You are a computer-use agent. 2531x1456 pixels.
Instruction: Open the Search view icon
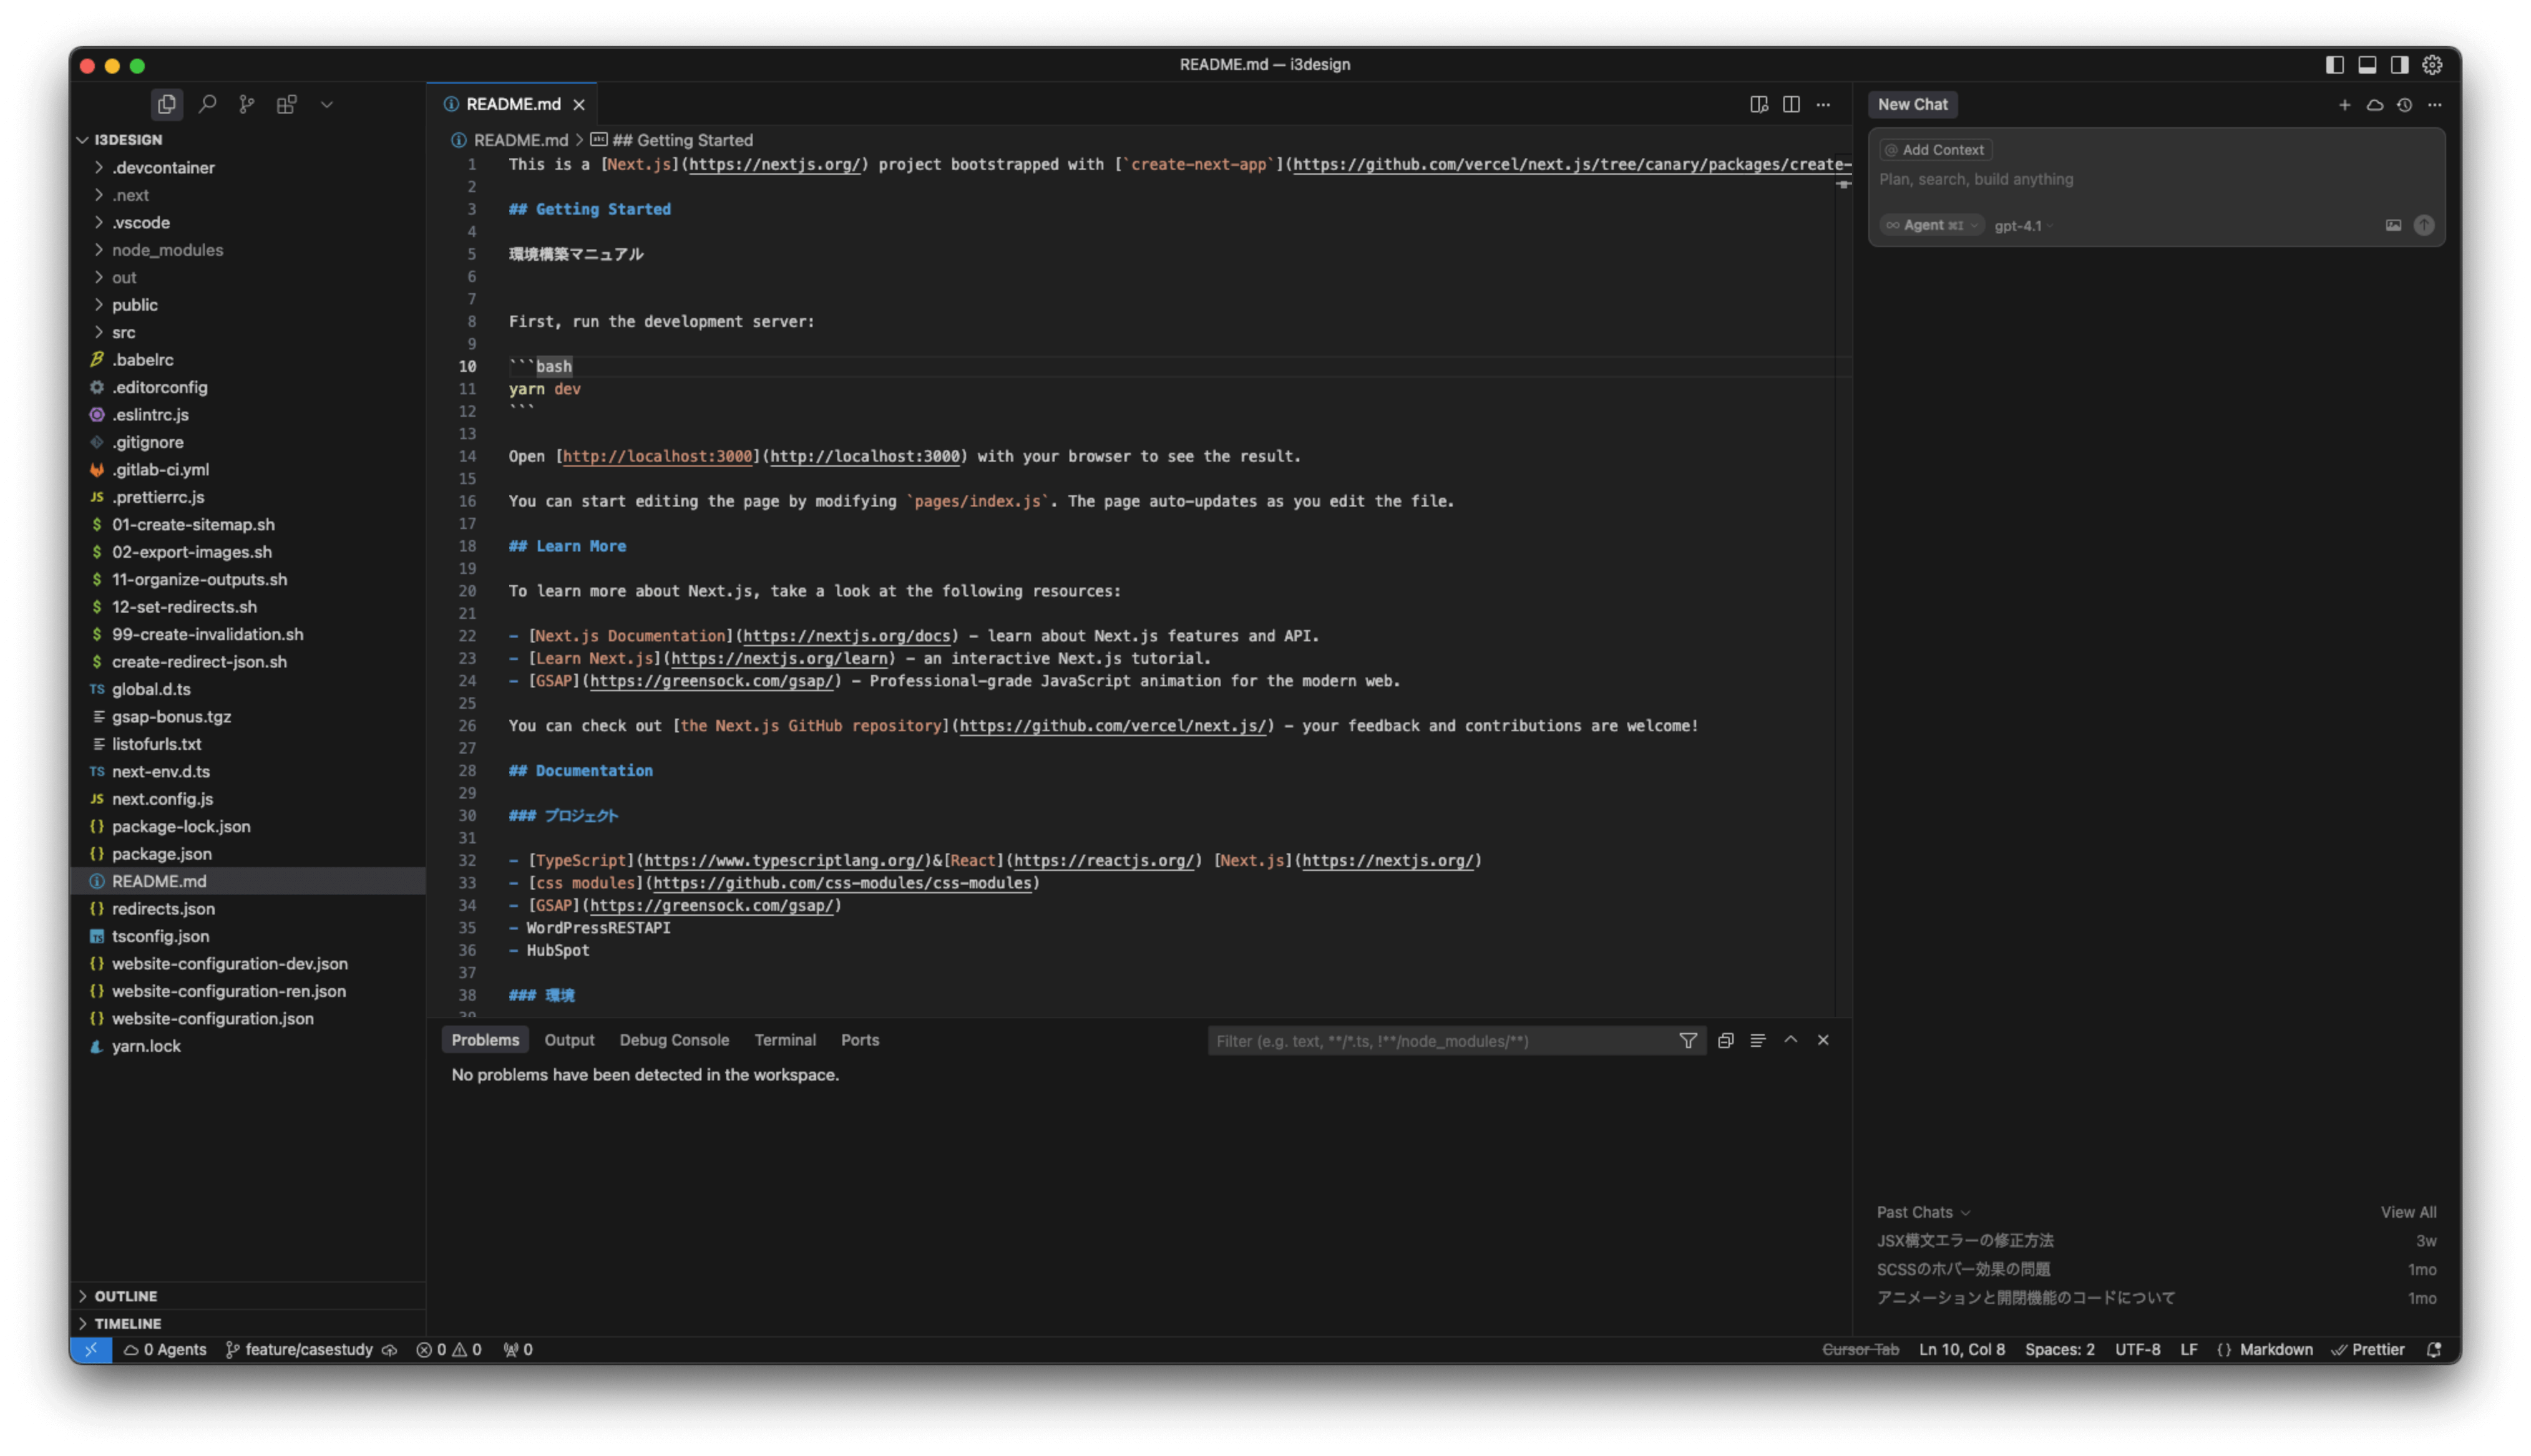tap(207, 104)
